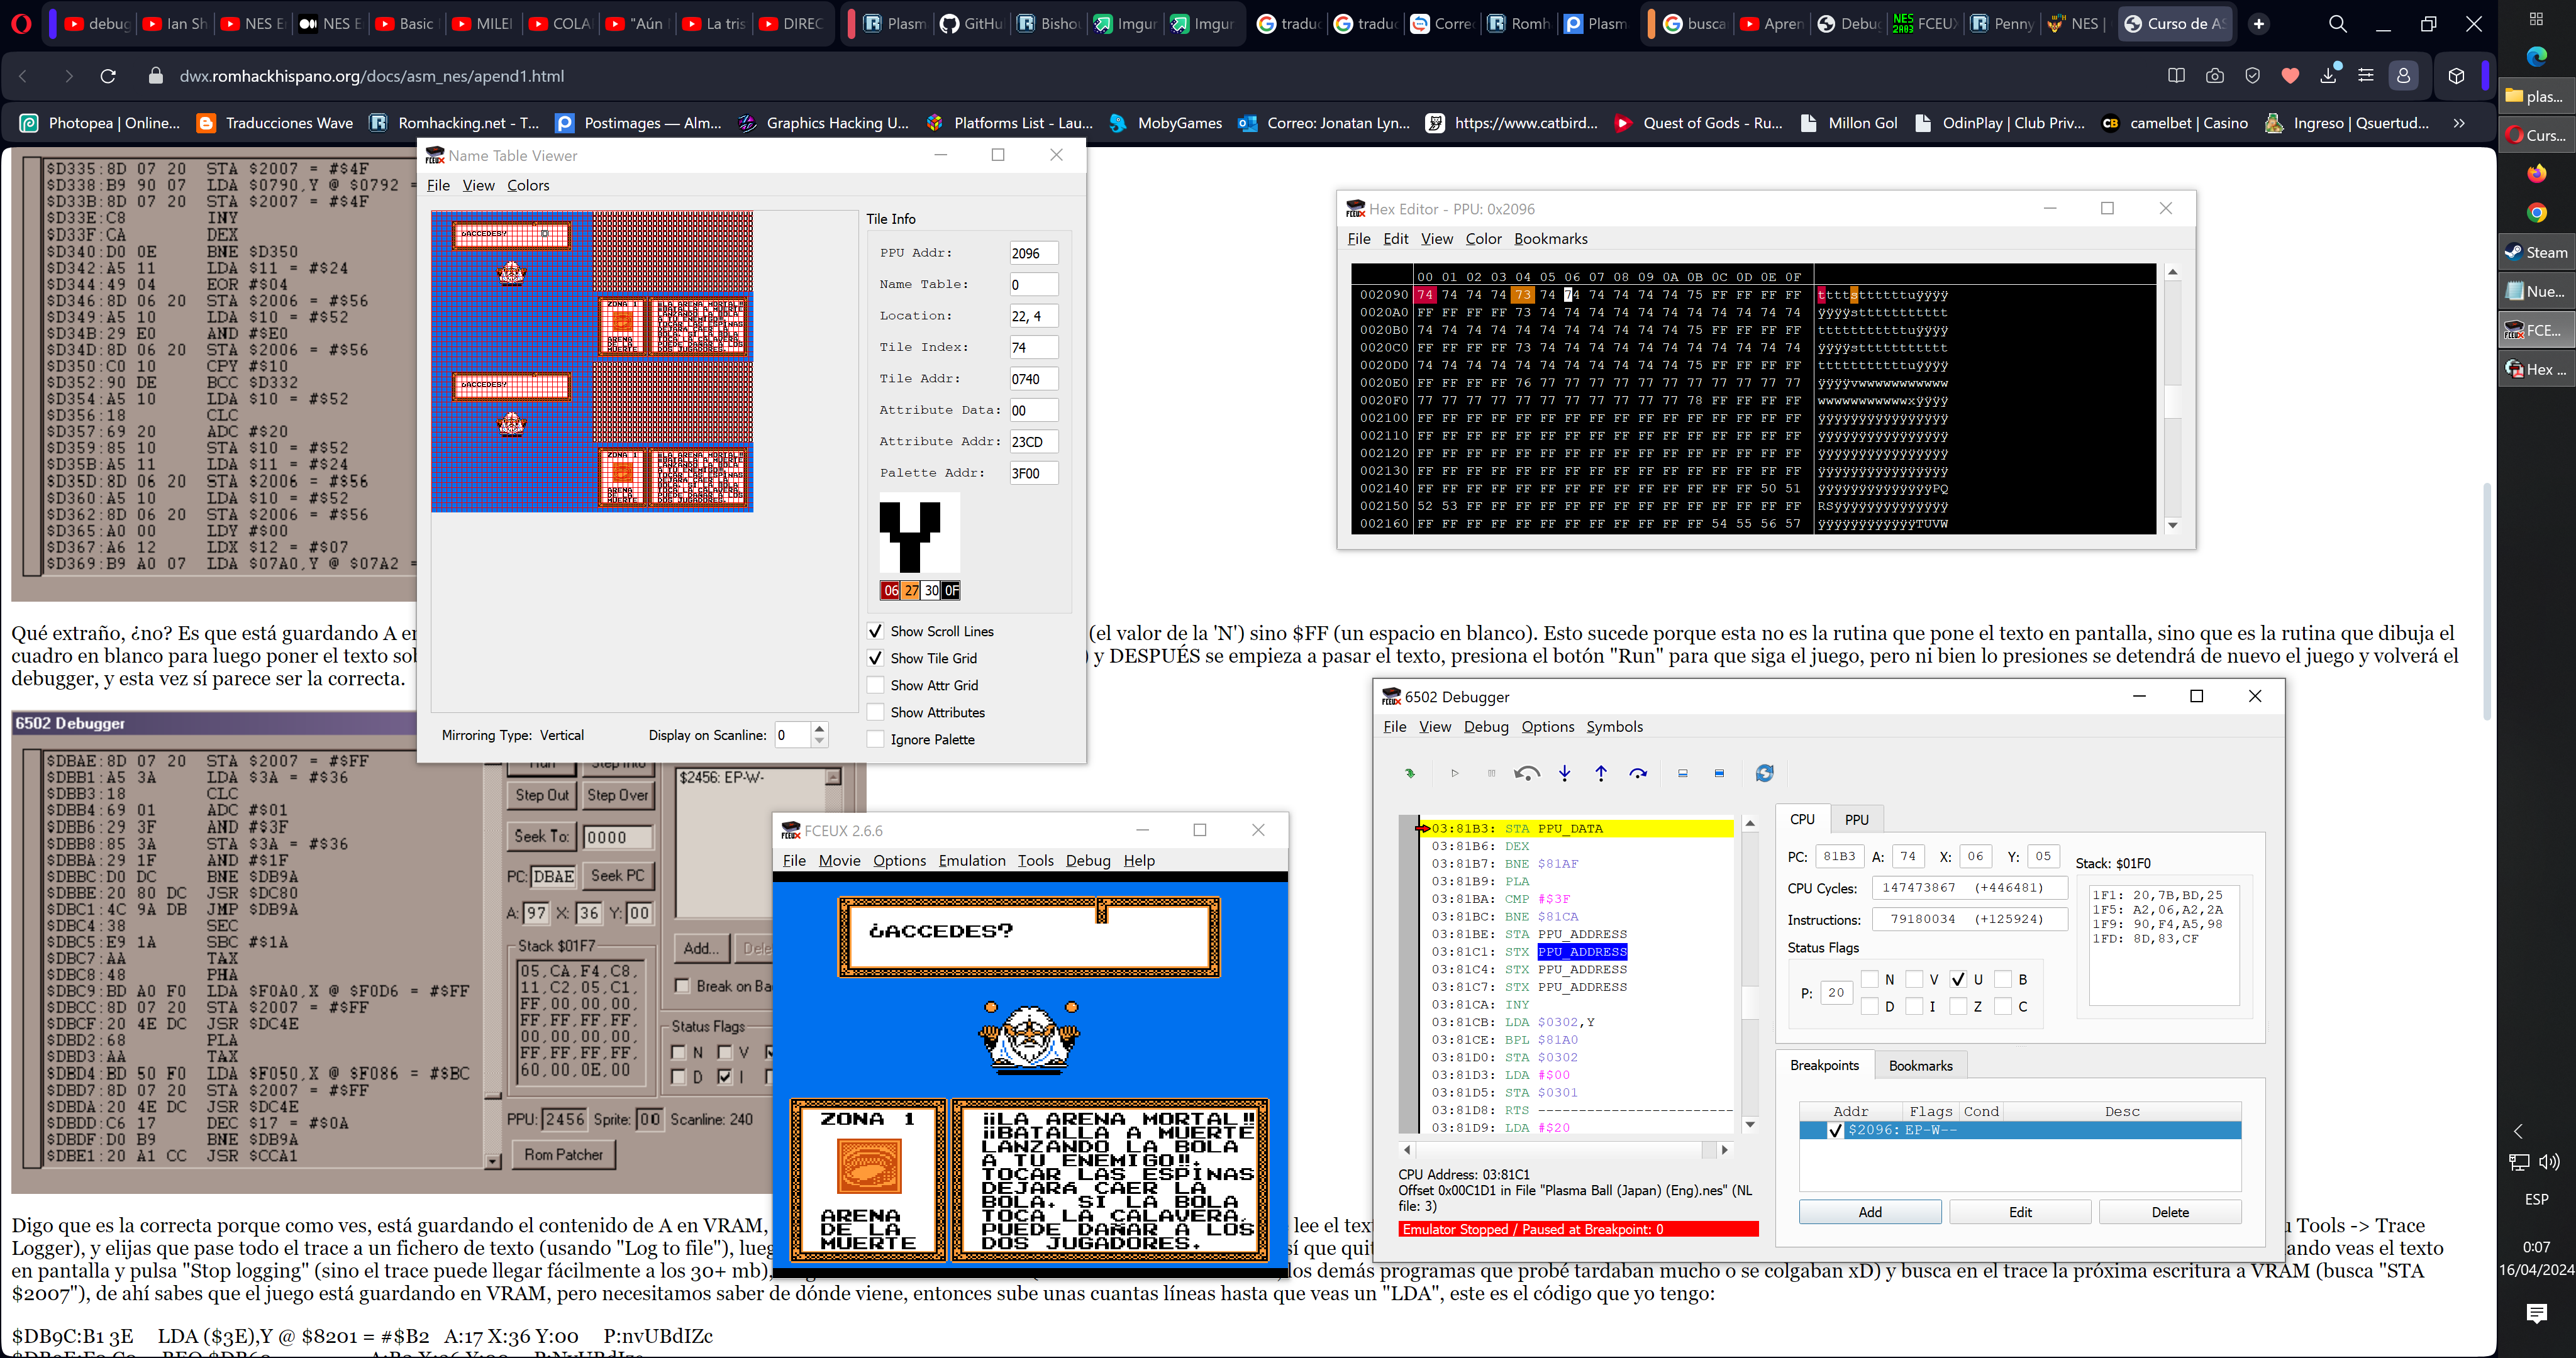Click the Step Over icon in debugger toolbar
The height and width of the screenshot is (1358, 2576).
(x=1638, y=773)
